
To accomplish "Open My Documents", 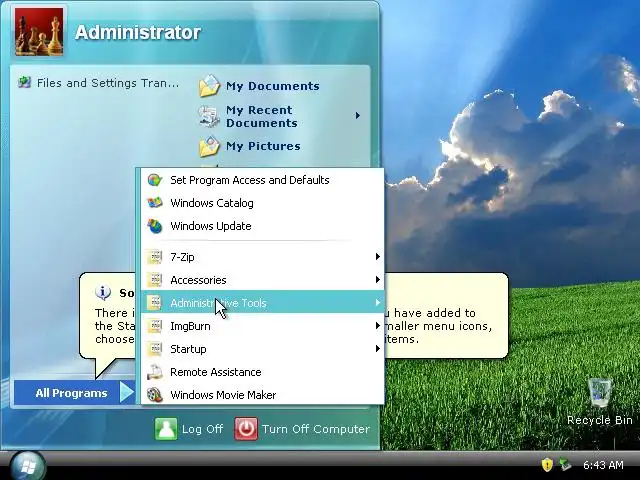I will [x=272, y=86].
